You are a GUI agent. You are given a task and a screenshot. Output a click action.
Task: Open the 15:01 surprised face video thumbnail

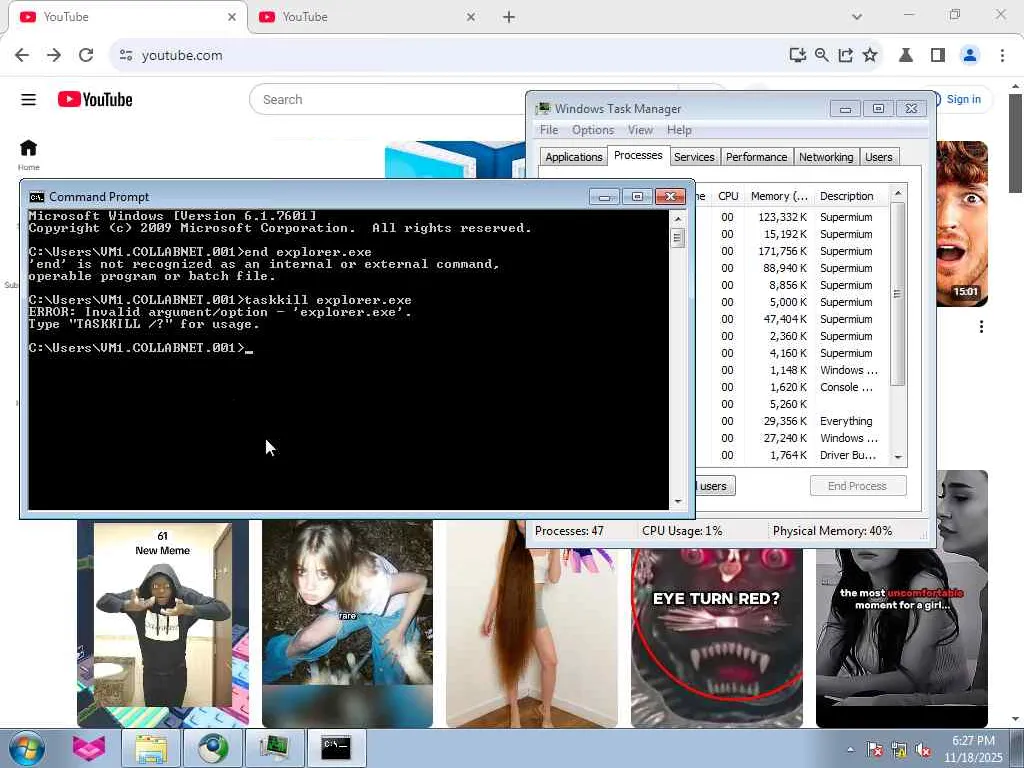tap(961, 224)
